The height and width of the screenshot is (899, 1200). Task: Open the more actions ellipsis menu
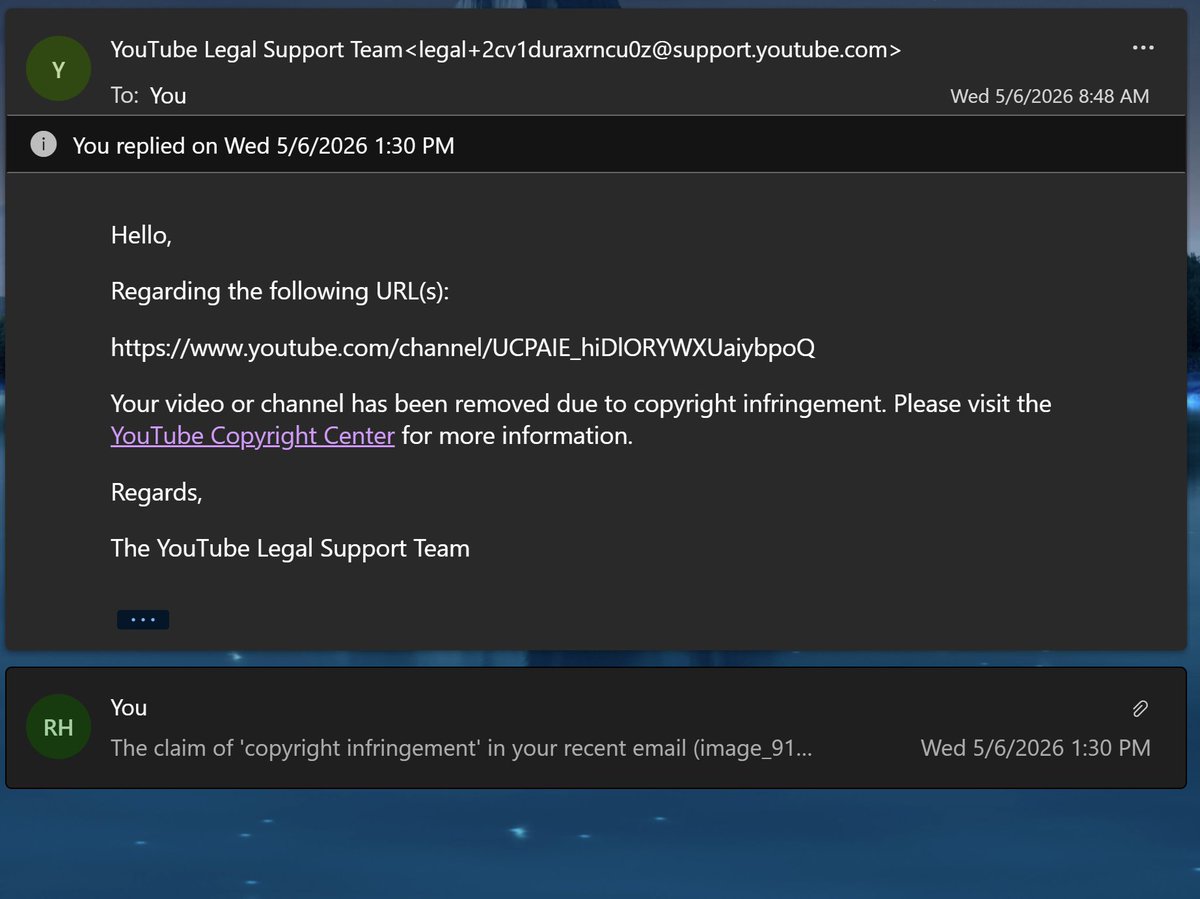(1142, 47)
